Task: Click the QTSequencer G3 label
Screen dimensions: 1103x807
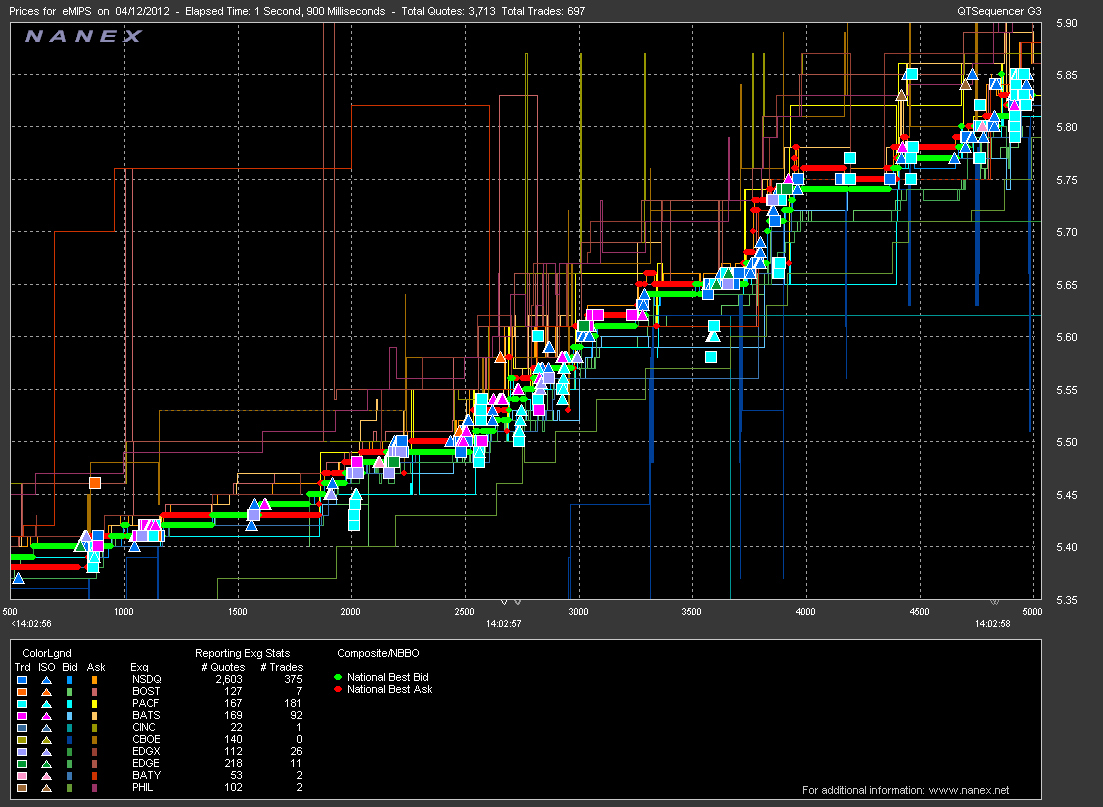Action: [x=999, y=11]
